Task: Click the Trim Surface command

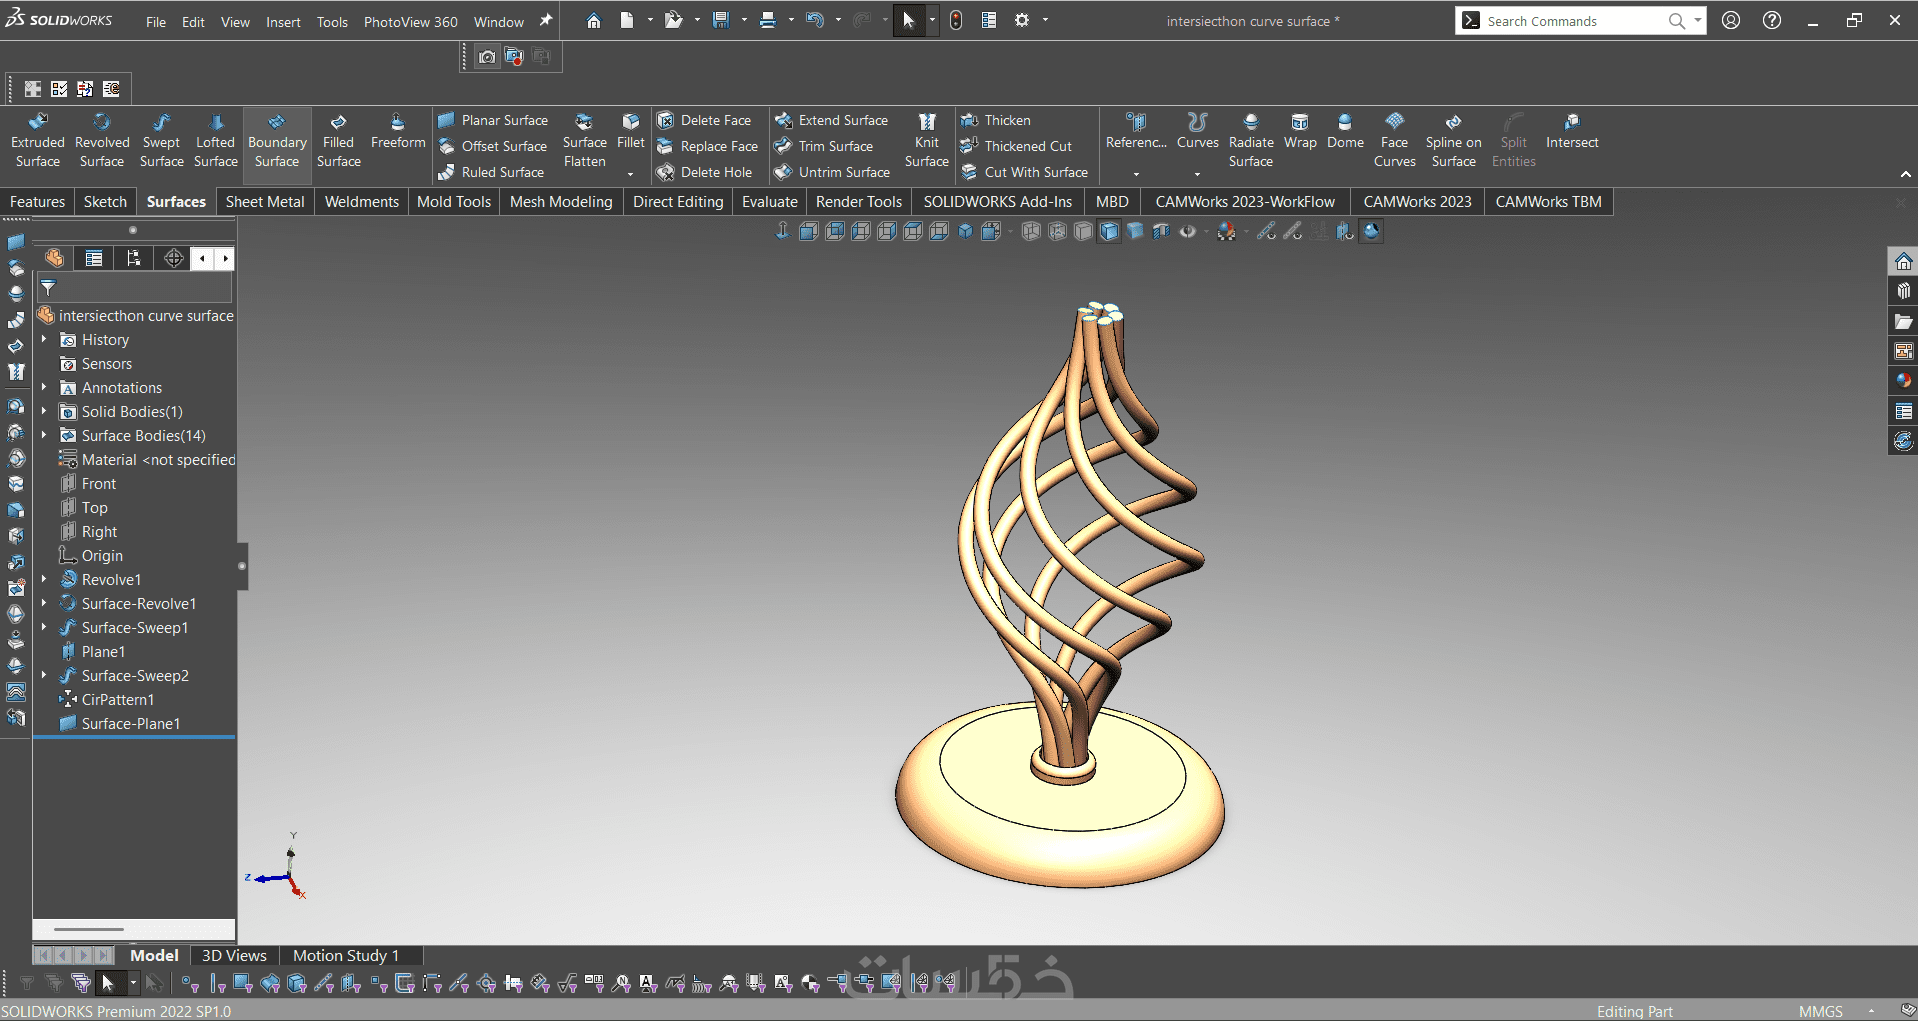Action: pyautogui.click(x=835, y=146)
